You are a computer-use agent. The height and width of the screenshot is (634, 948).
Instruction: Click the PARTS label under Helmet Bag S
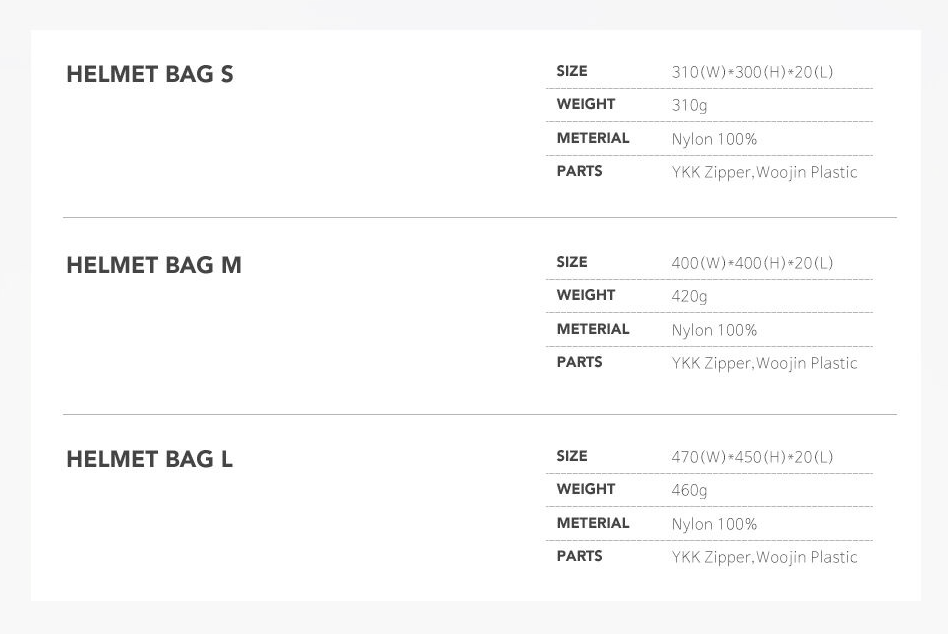pos(580,171)
